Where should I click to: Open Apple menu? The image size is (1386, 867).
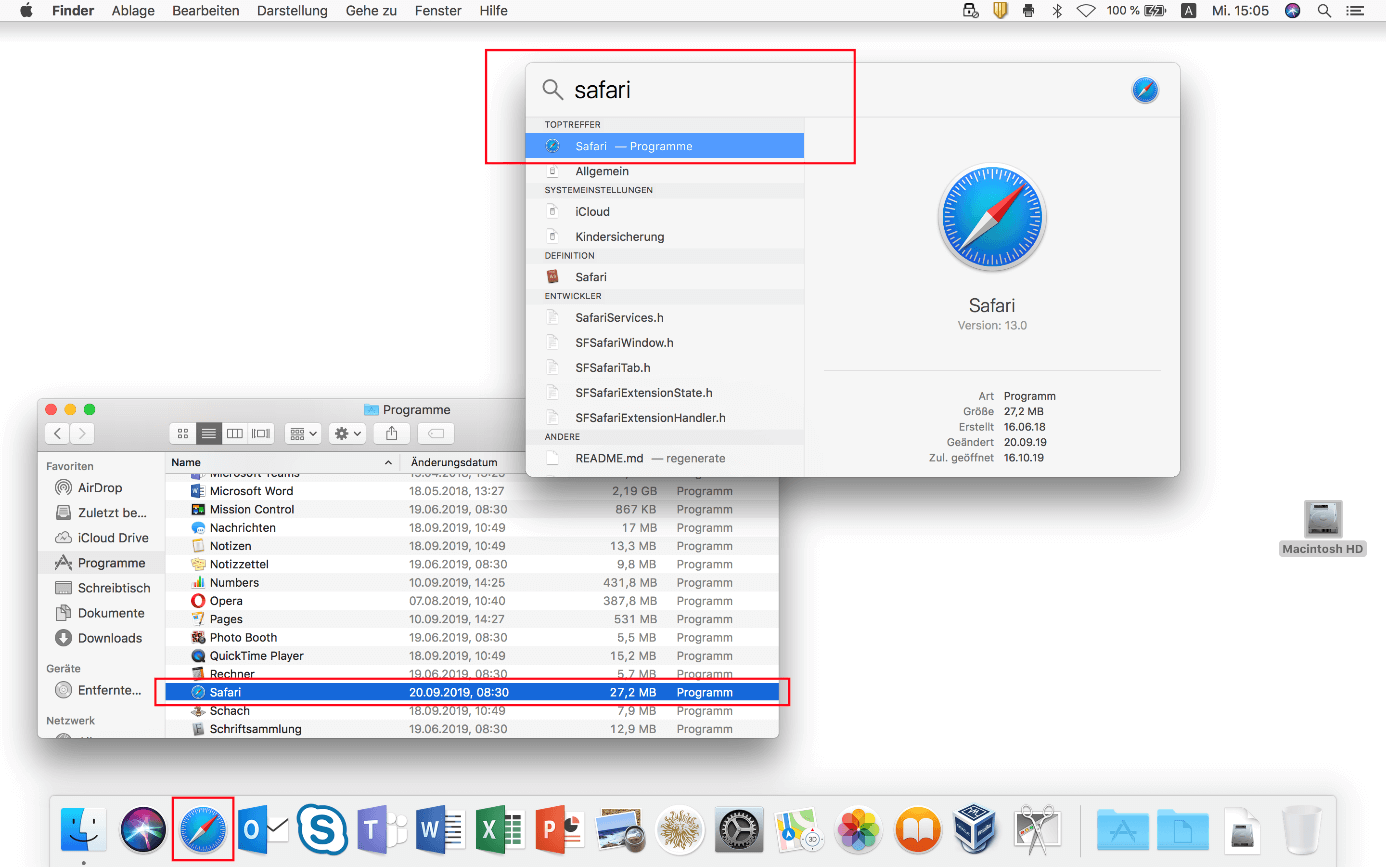point(26,11)
